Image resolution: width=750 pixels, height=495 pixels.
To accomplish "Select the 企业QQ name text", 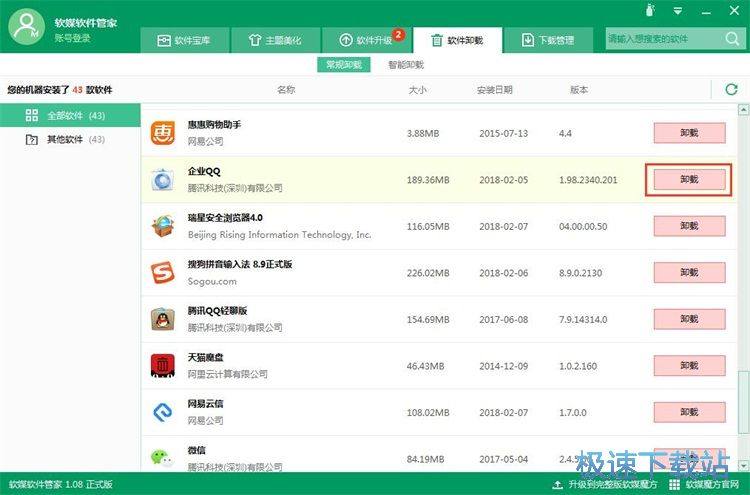I will 204,171.
